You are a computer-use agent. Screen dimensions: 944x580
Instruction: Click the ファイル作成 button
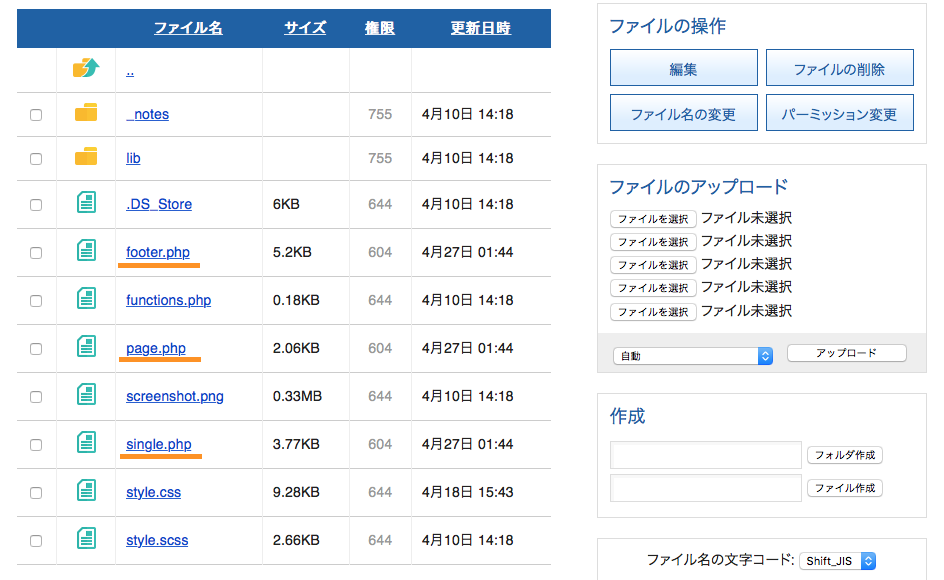[x=845, y=488]
